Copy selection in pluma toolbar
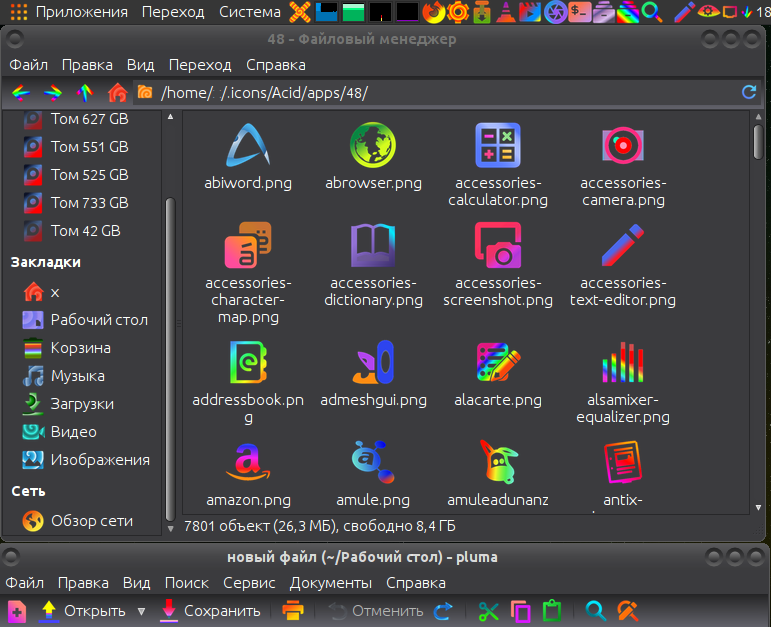The width and height of the screenshot is (771, 627). (x=520, y=611)
